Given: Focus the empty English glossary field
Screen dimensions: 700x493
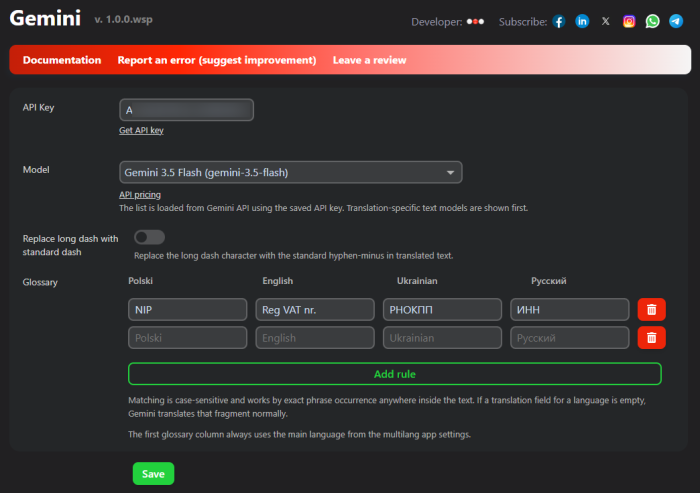Looking at the screenshot, I should [x=315, y=338].
